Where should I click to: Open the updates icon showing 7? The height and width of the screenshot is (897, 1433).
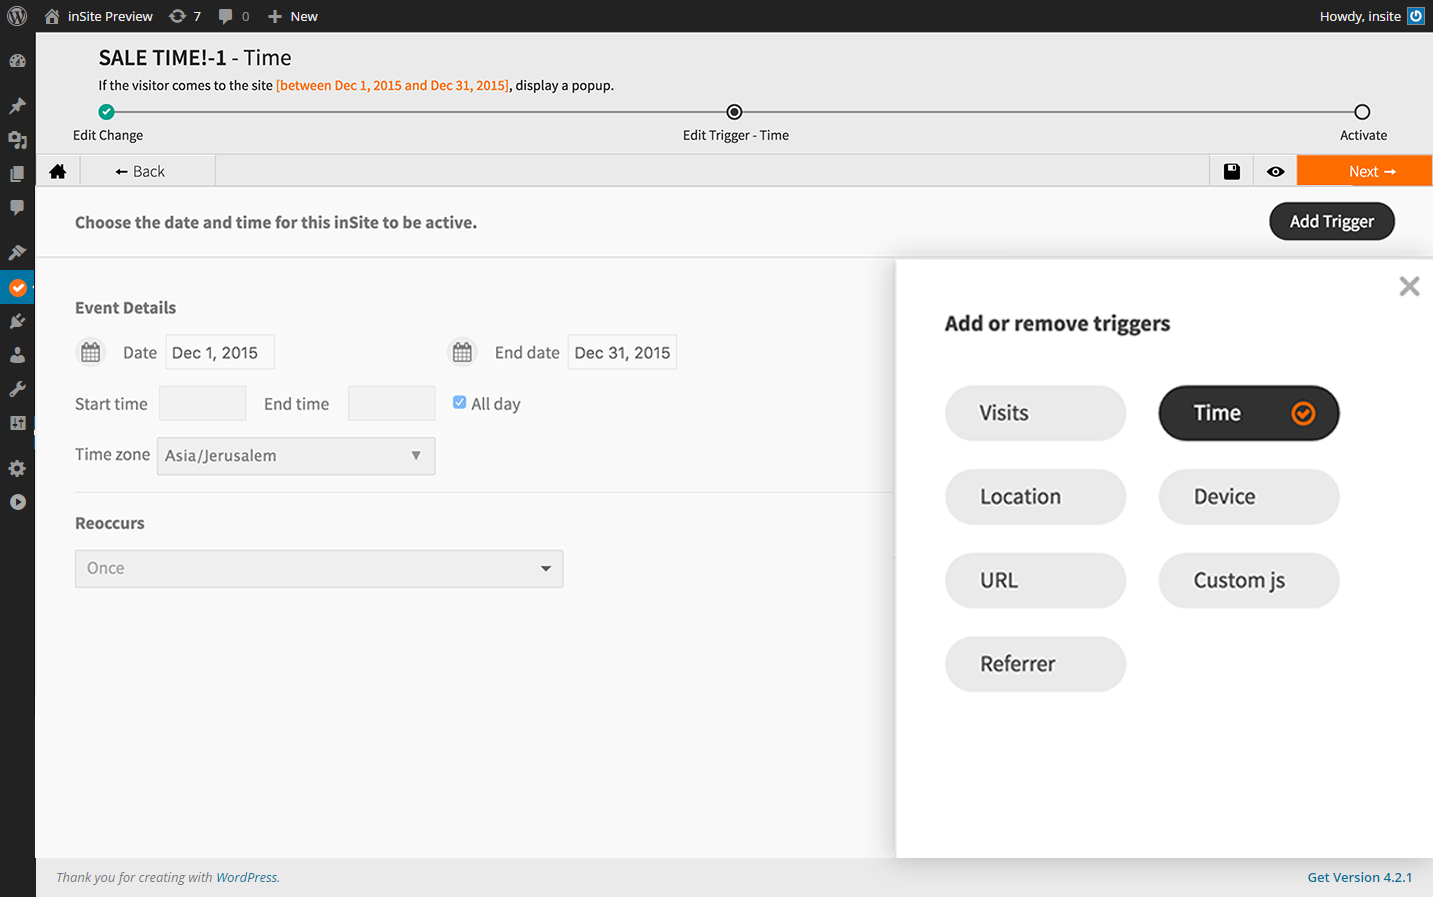point(185,16)
